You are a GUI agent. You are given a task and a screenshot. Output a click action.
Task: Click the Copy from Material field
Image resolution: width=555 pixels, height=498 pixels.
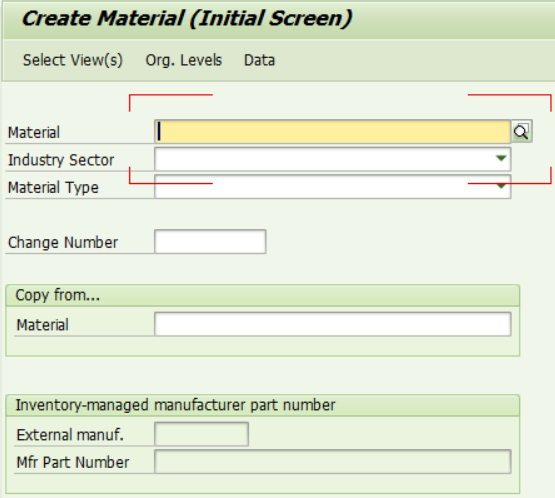333,324
